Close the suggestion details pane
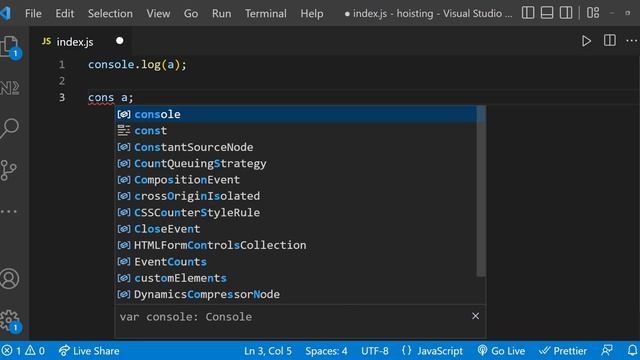 point(476,316)
